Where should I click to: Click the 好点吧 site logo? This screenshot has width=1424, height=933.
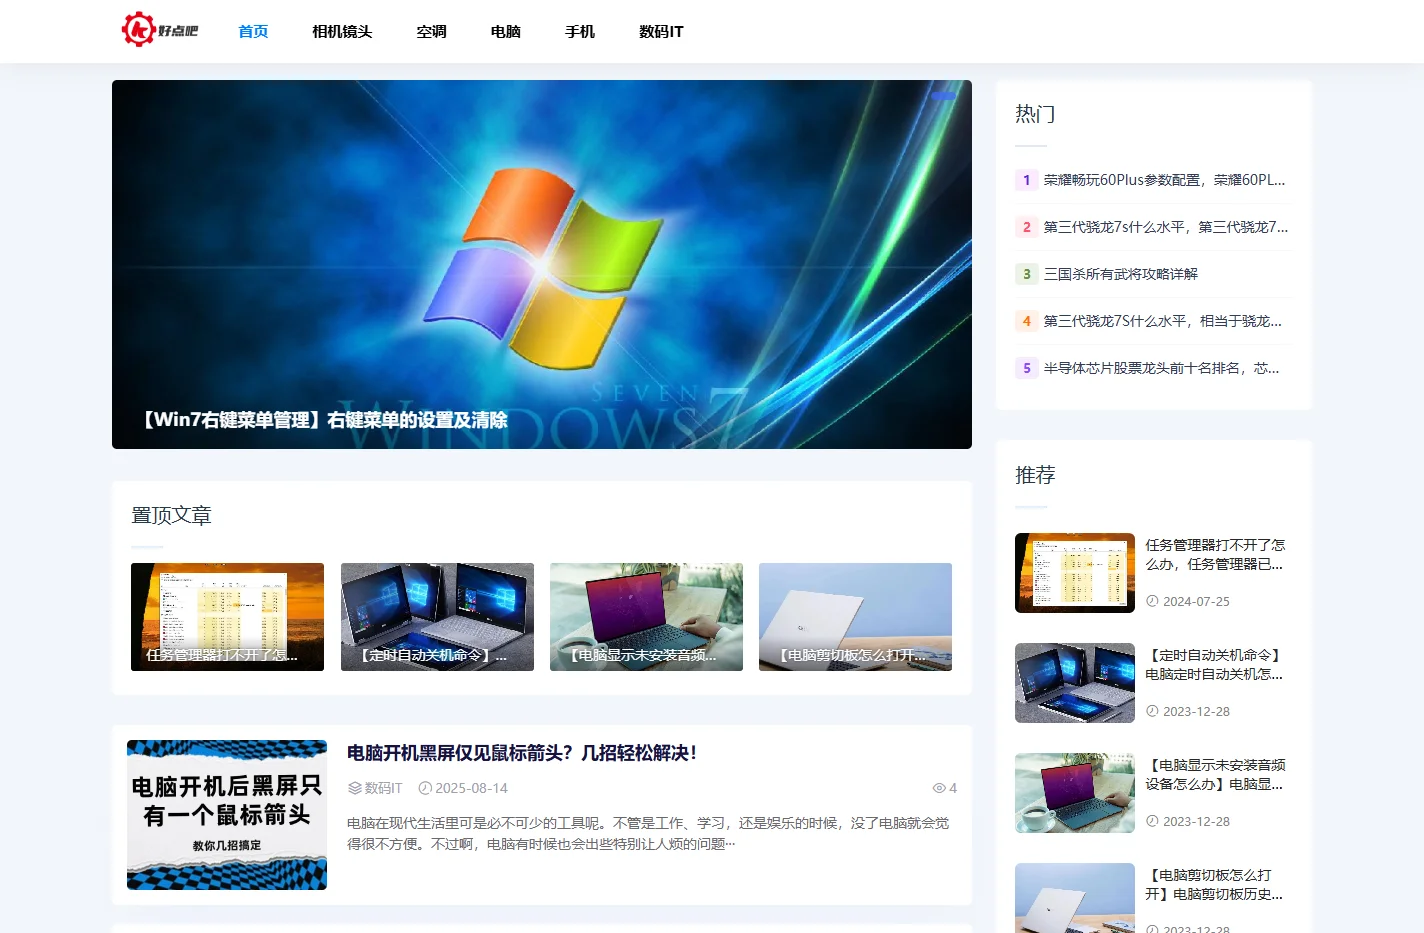[160, 30]
